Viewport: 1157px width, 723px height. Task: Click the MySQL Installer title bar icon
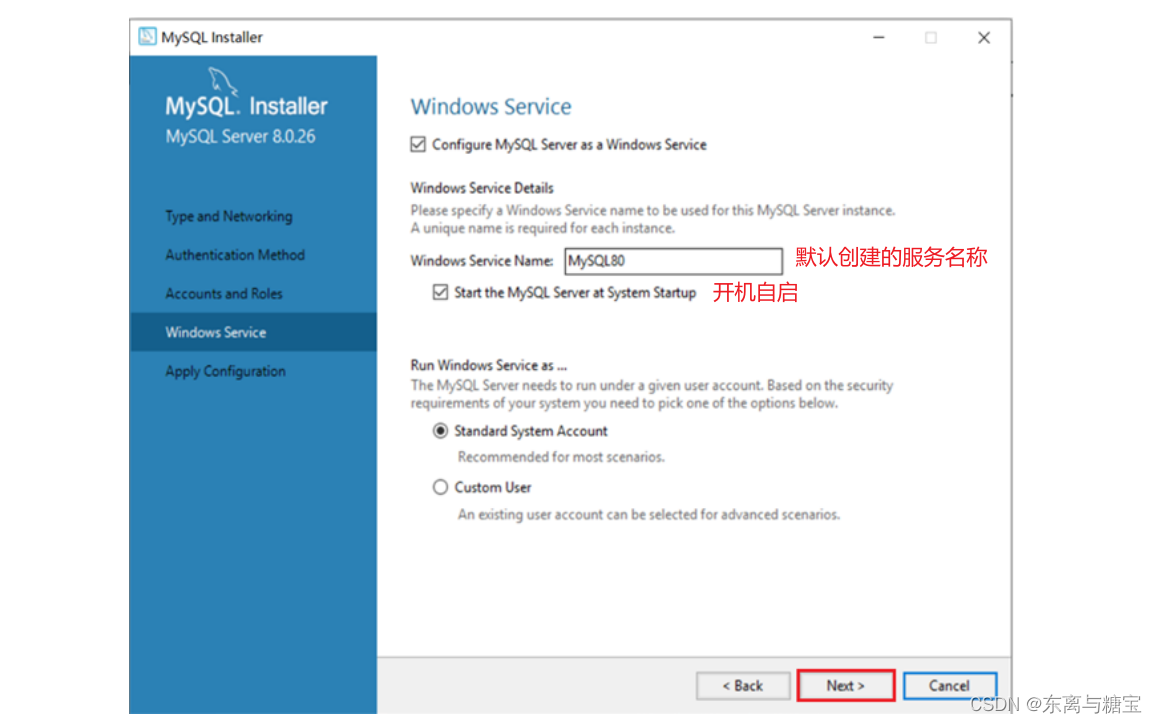click(148, 36)
